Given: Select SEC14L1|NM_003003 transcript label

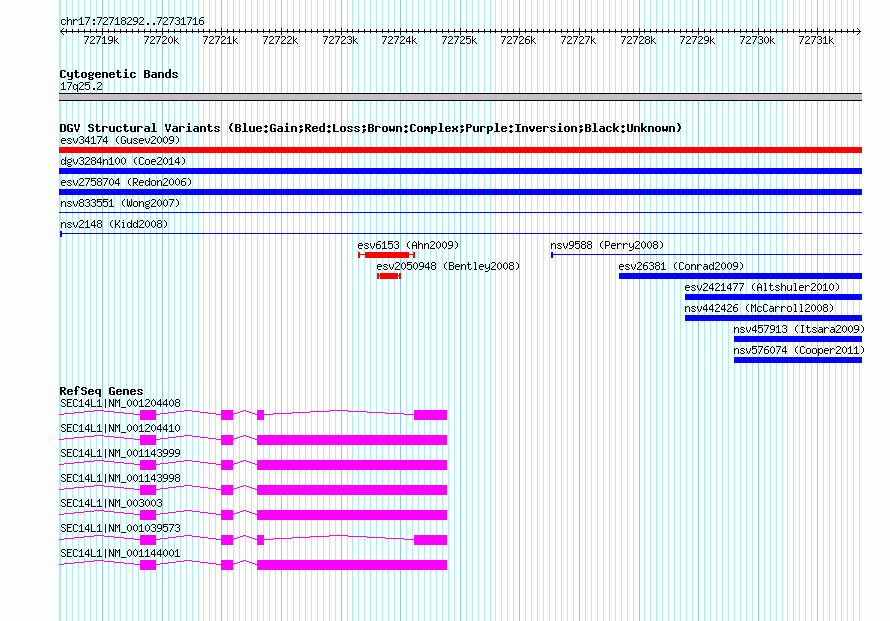Looking at the screenshot, I should pyautogui.click(x=111, y=503).
